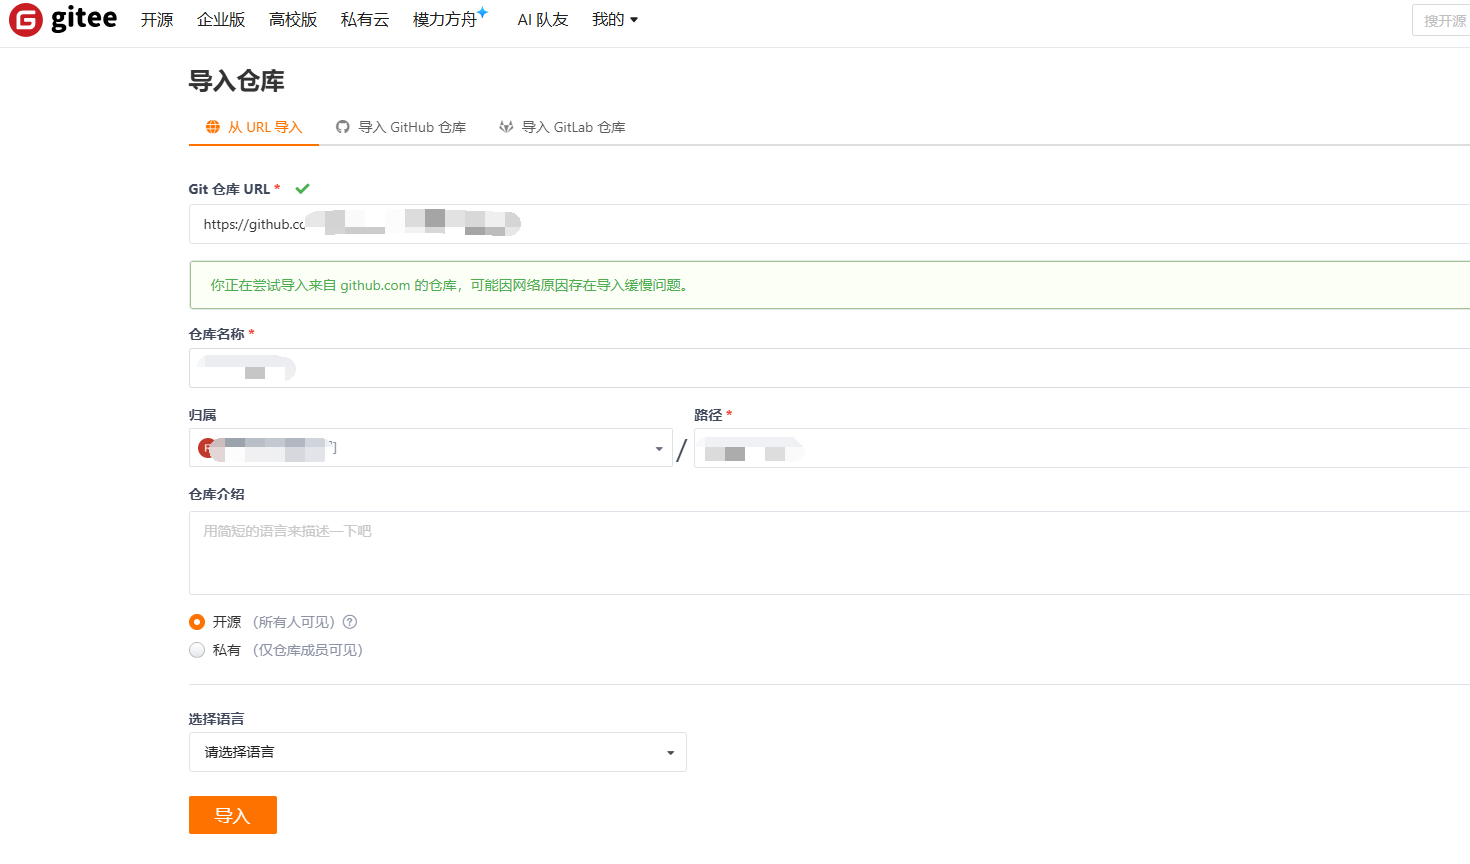Expand the 归属 owner dropdown

(658, 449)
